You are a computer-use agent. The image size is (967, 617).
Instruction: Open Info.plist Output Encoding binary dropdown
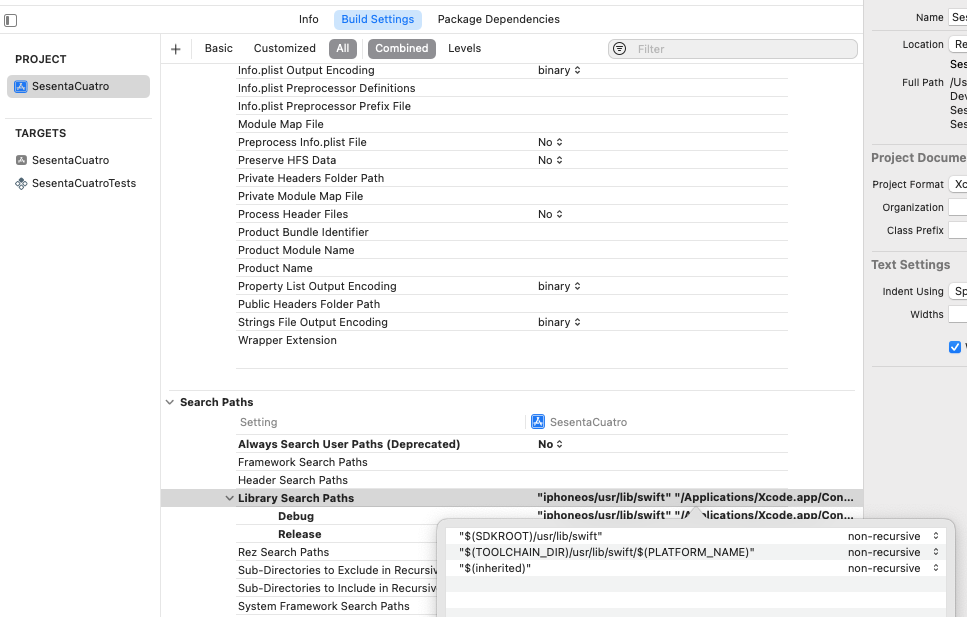click(559, 70)
